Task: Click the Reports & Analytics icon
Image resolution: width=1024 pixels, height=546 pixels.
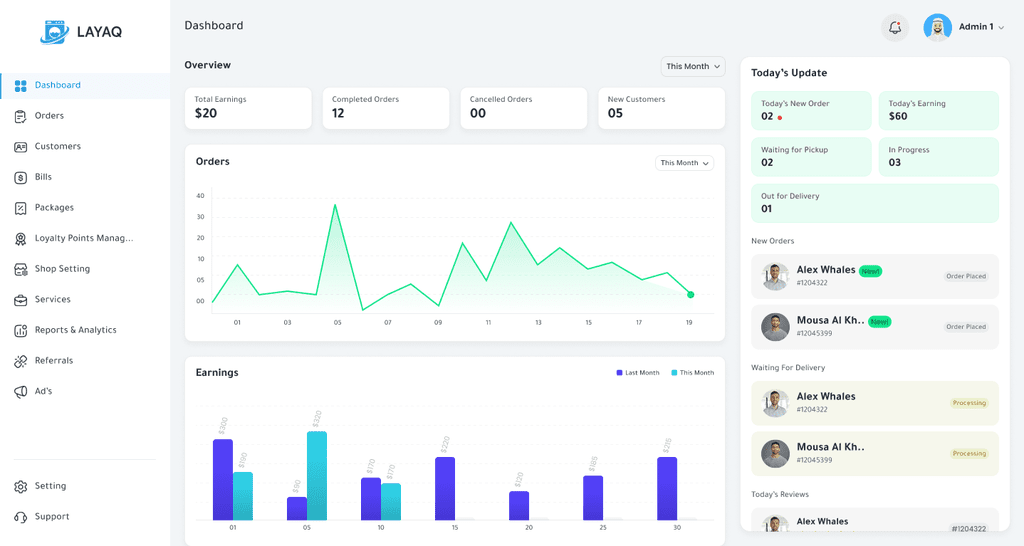Action: point(20,330)
